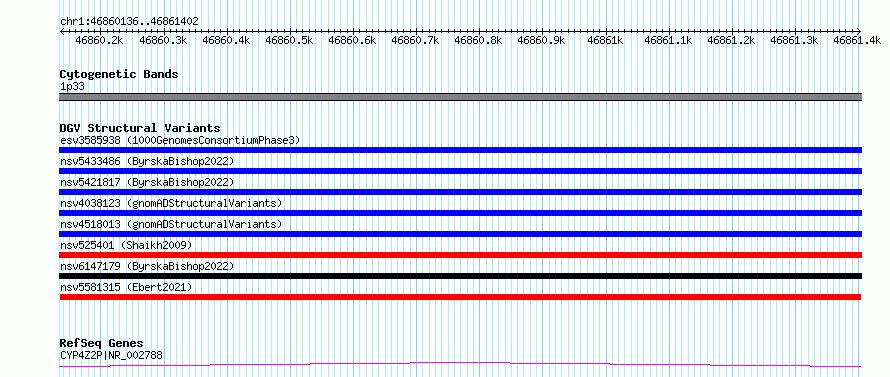890x377 pixels.
Task: Click the black nsv6147179 variant bar
Action: pos(460,276)
